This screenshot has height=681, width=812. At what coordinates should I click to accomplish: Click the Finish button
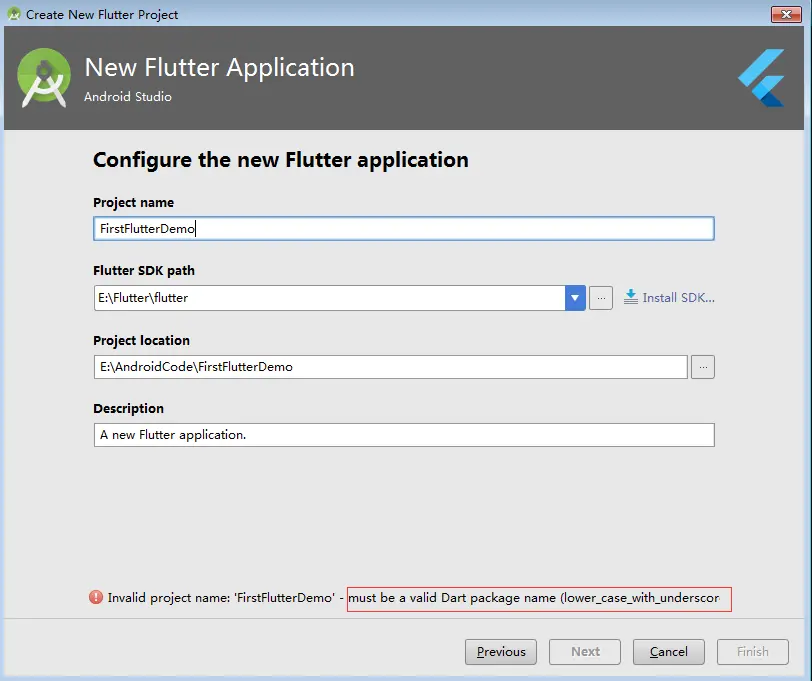752,651
